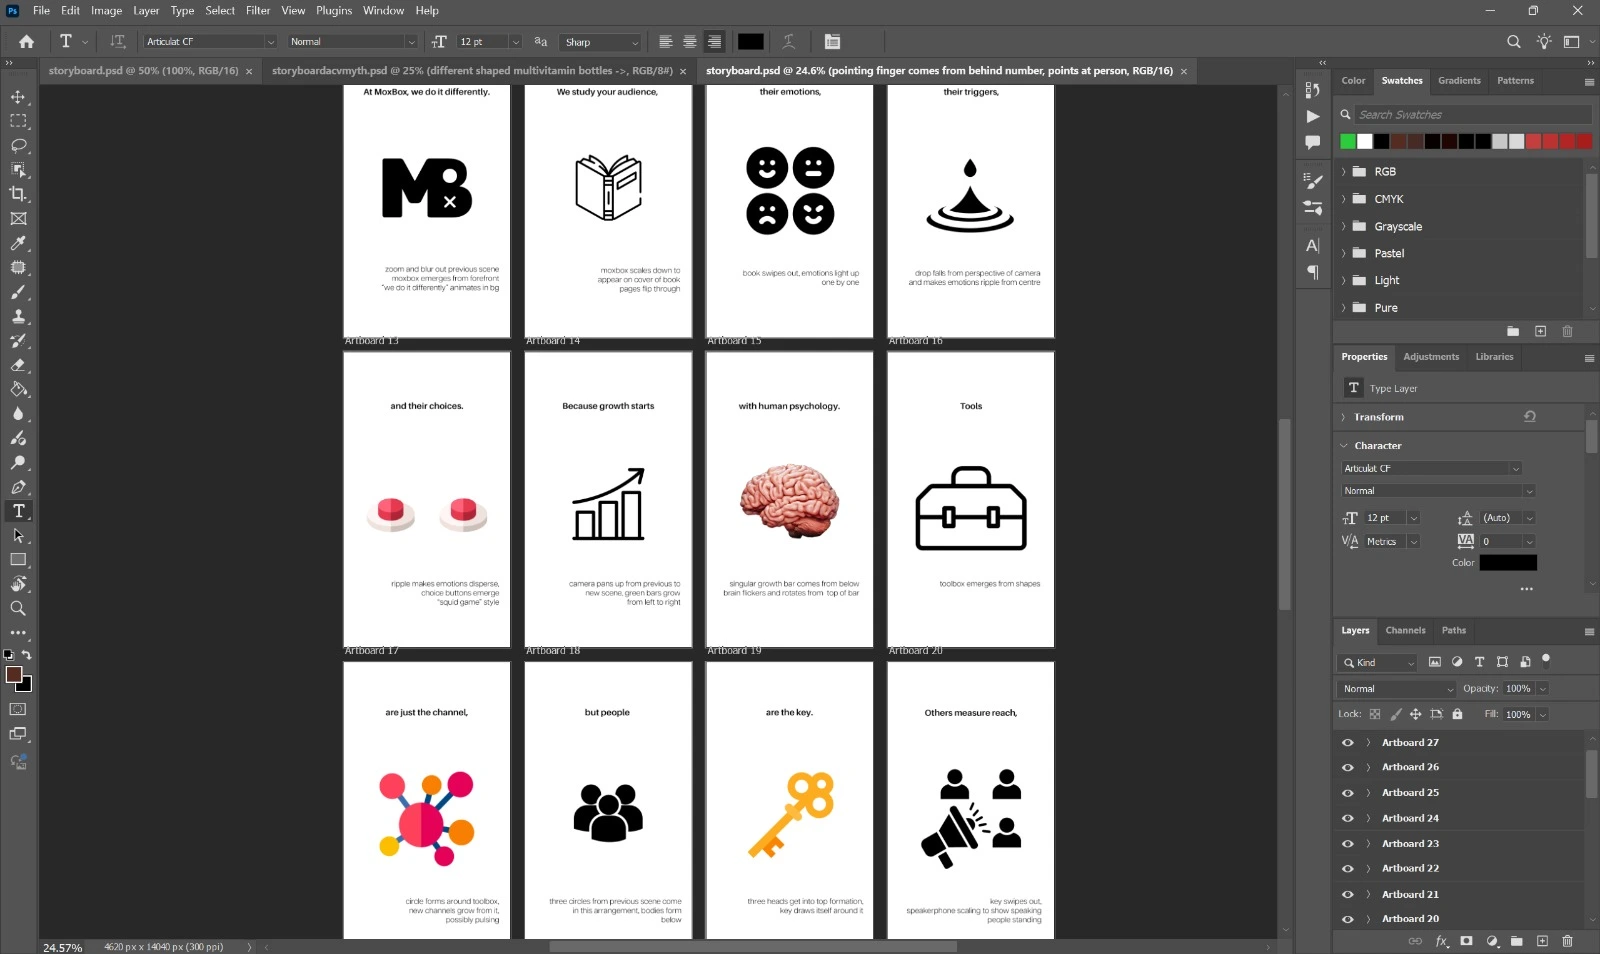
Task: Click the green swatch in Swatches
Action: point(1348,141)
